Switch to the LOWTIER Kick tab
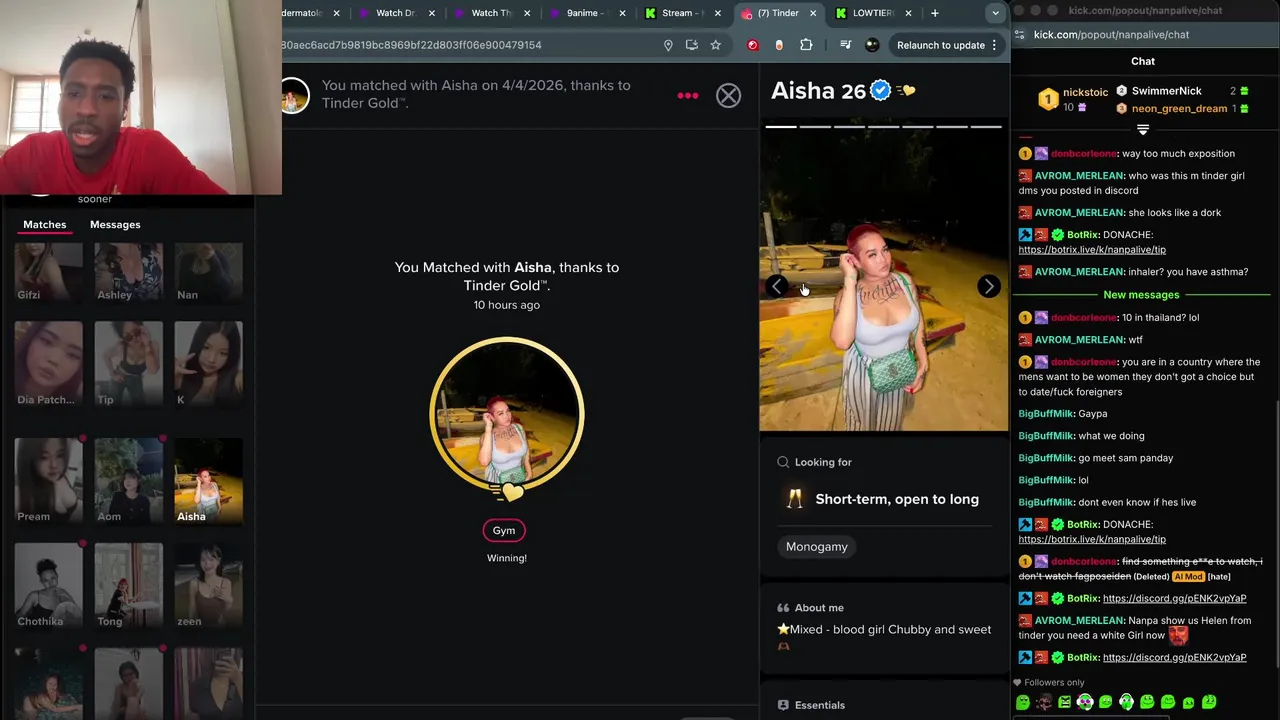The height and width of the screenshot is (720, 1280). [872, 13]
